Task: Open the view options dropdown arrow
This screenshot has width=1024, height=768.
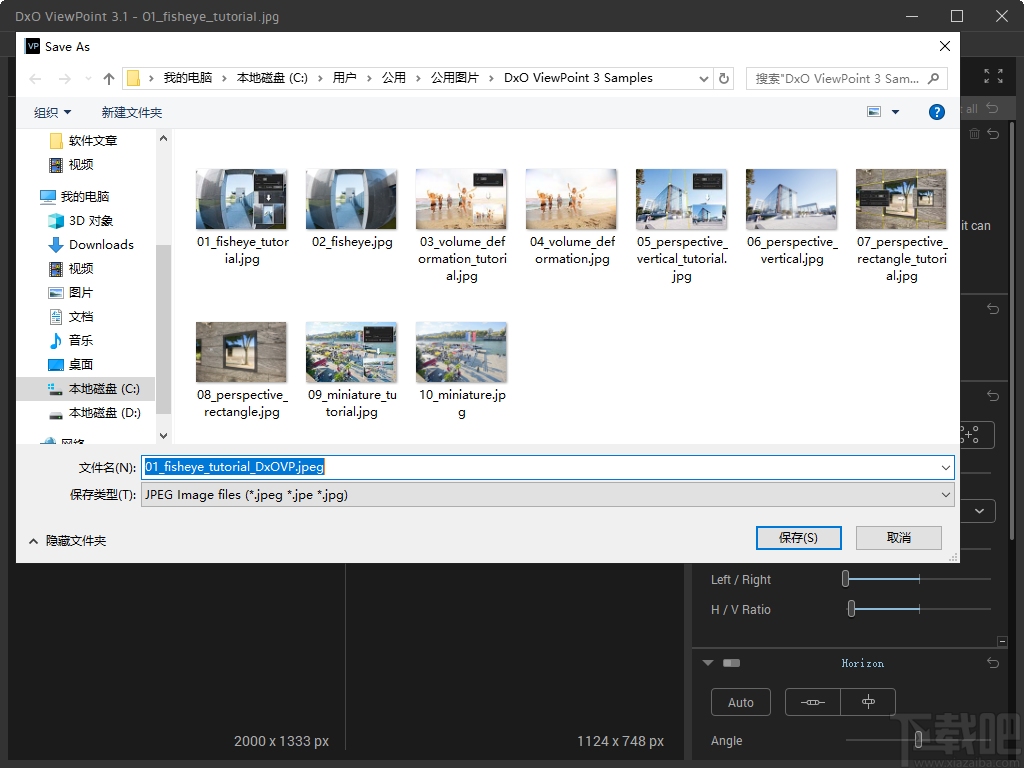Action: click(895, 112)
